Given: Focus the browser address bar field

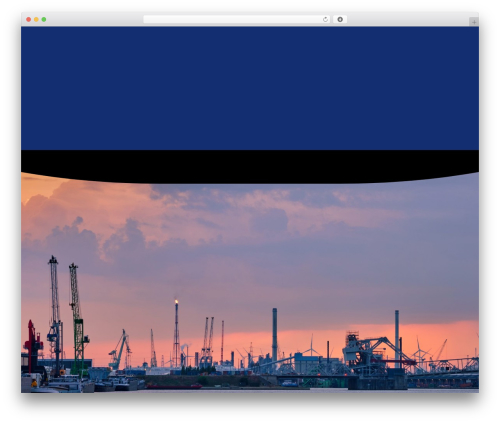Looking at the screenshot, I should (x=237, y=20).
